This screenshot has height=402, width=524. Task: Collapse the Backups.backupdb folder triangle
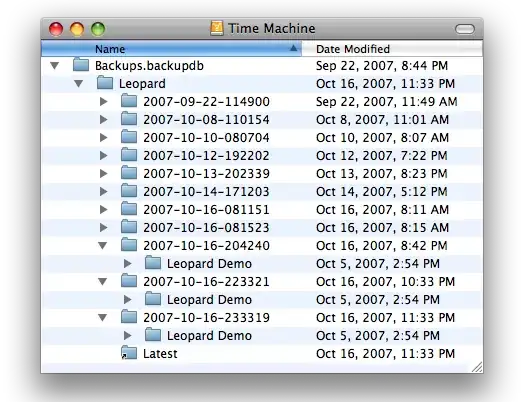54,65
